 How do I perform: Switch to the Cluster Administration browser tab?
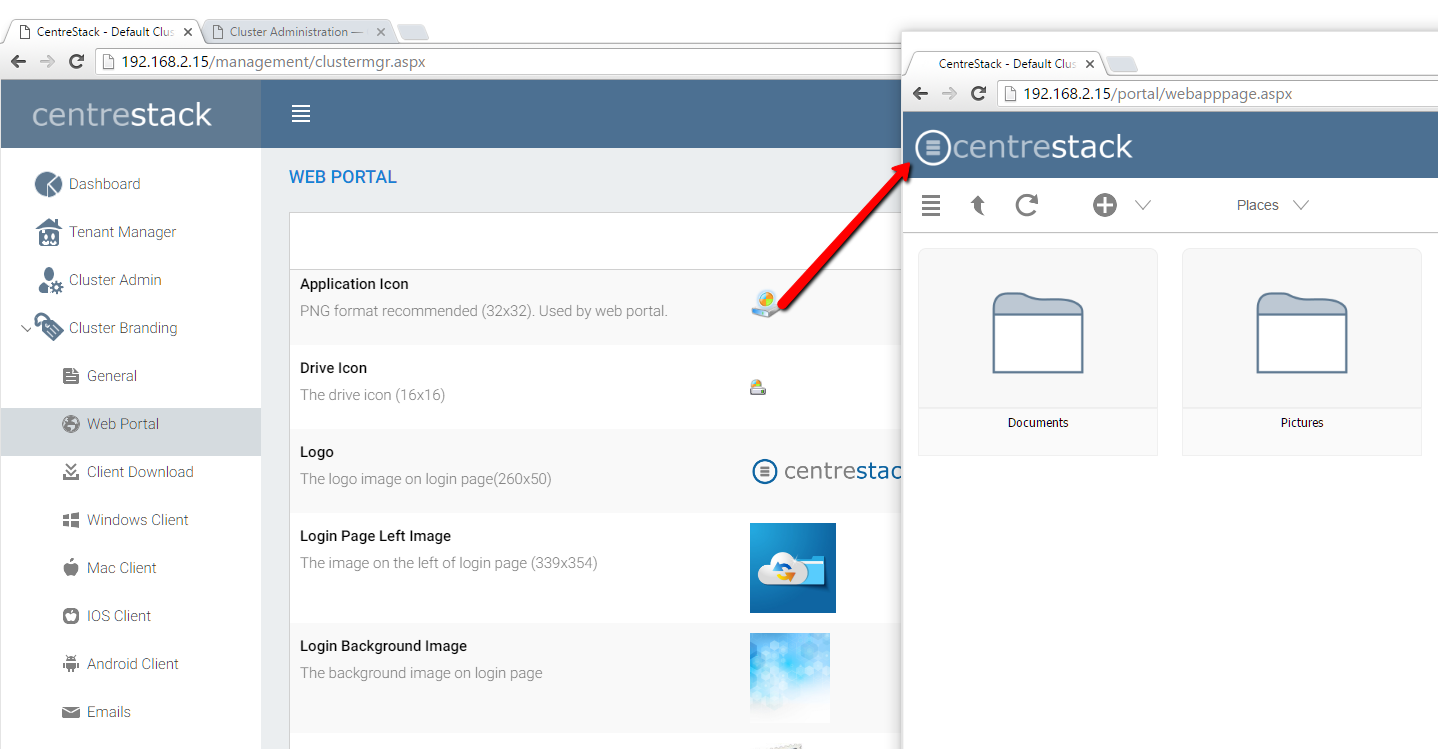[295, 32]
